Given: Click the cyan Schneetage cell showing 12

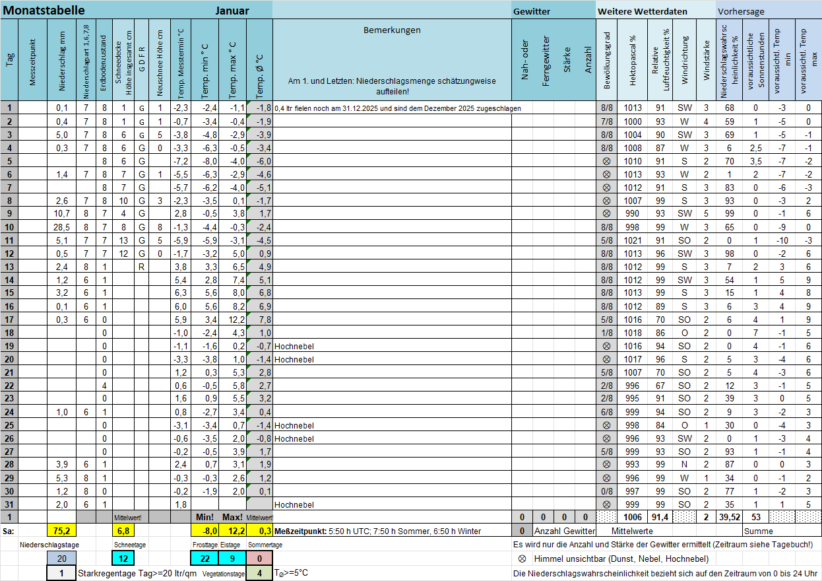Looking at the screenshot, I should 123,557.
